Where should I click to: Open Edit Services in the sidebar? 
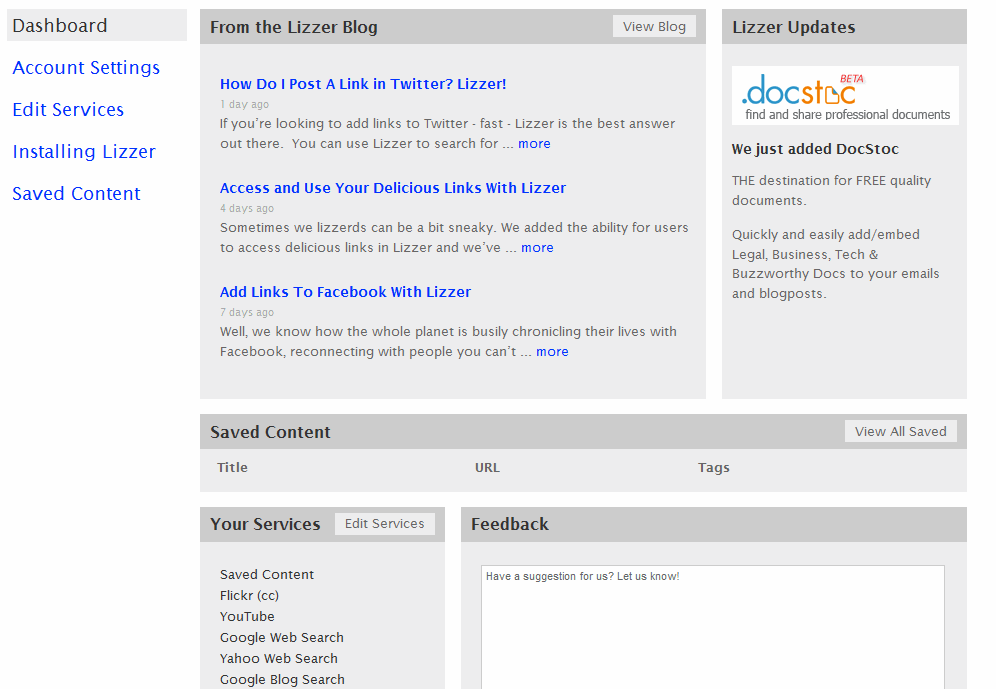68,109
